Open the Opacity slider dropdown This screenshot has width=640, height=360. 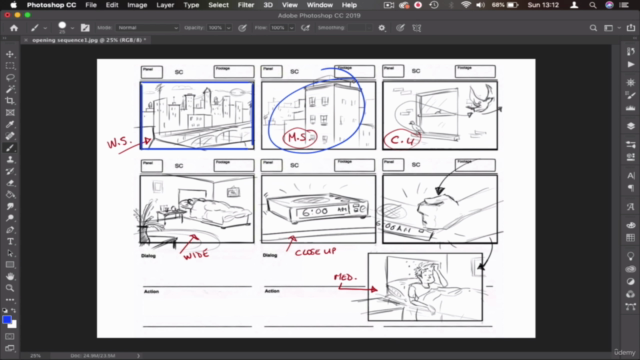tap(229, 28)
